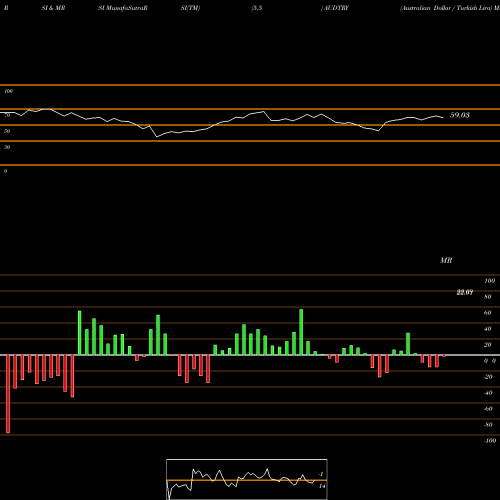
Task: Click the 22.07 MR value label
Action: (x=465, y=292)
